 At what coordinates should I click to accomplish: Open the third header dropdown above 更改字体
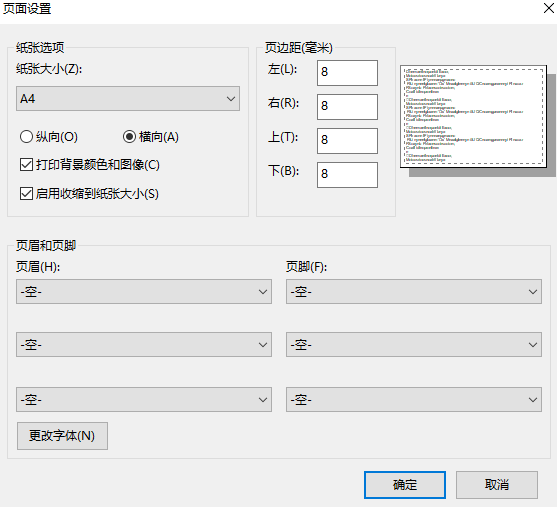click(144, 400)
